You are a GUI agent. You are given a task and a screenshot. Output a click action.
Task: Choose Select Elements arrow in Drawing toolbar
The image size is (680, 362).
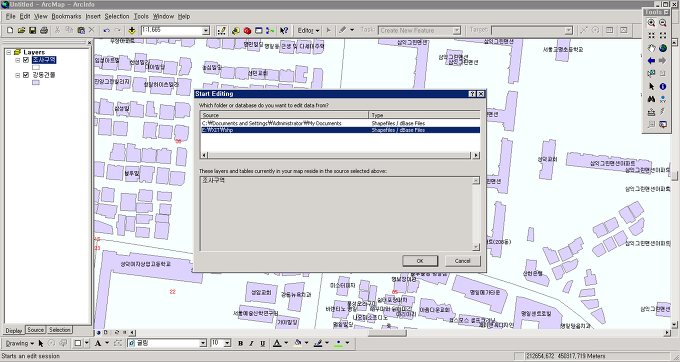click(41, 343)
